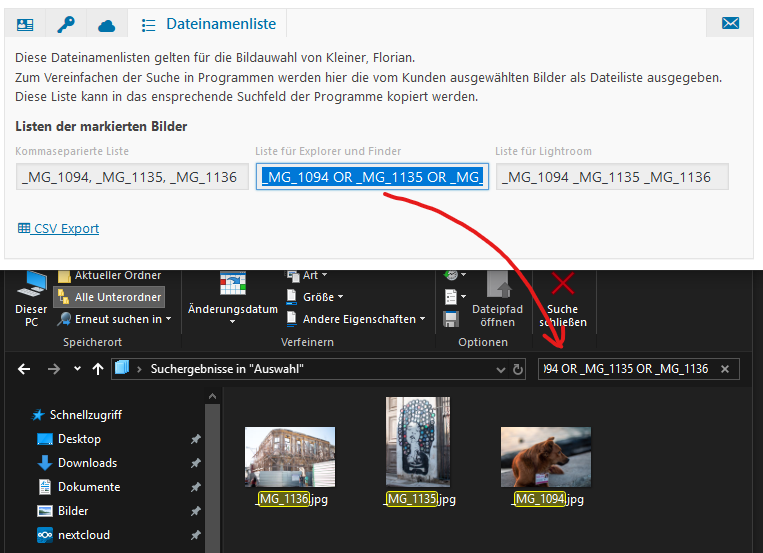Viewport: 763px width, 553px height.
Task: Click the comma-separated list field
Action: pyautogui.click(x=131, y=177)
